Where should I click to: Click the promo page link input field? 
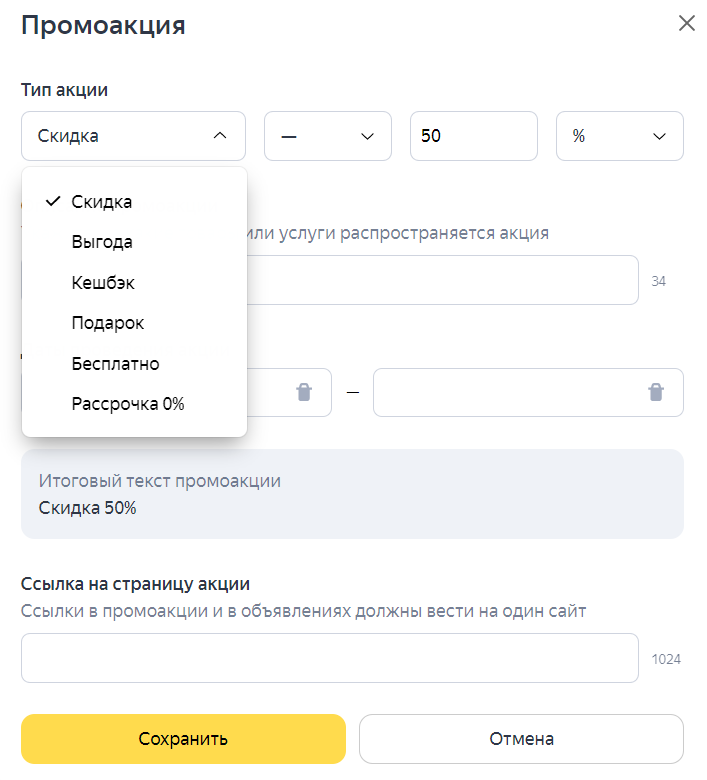click(329, 658)
